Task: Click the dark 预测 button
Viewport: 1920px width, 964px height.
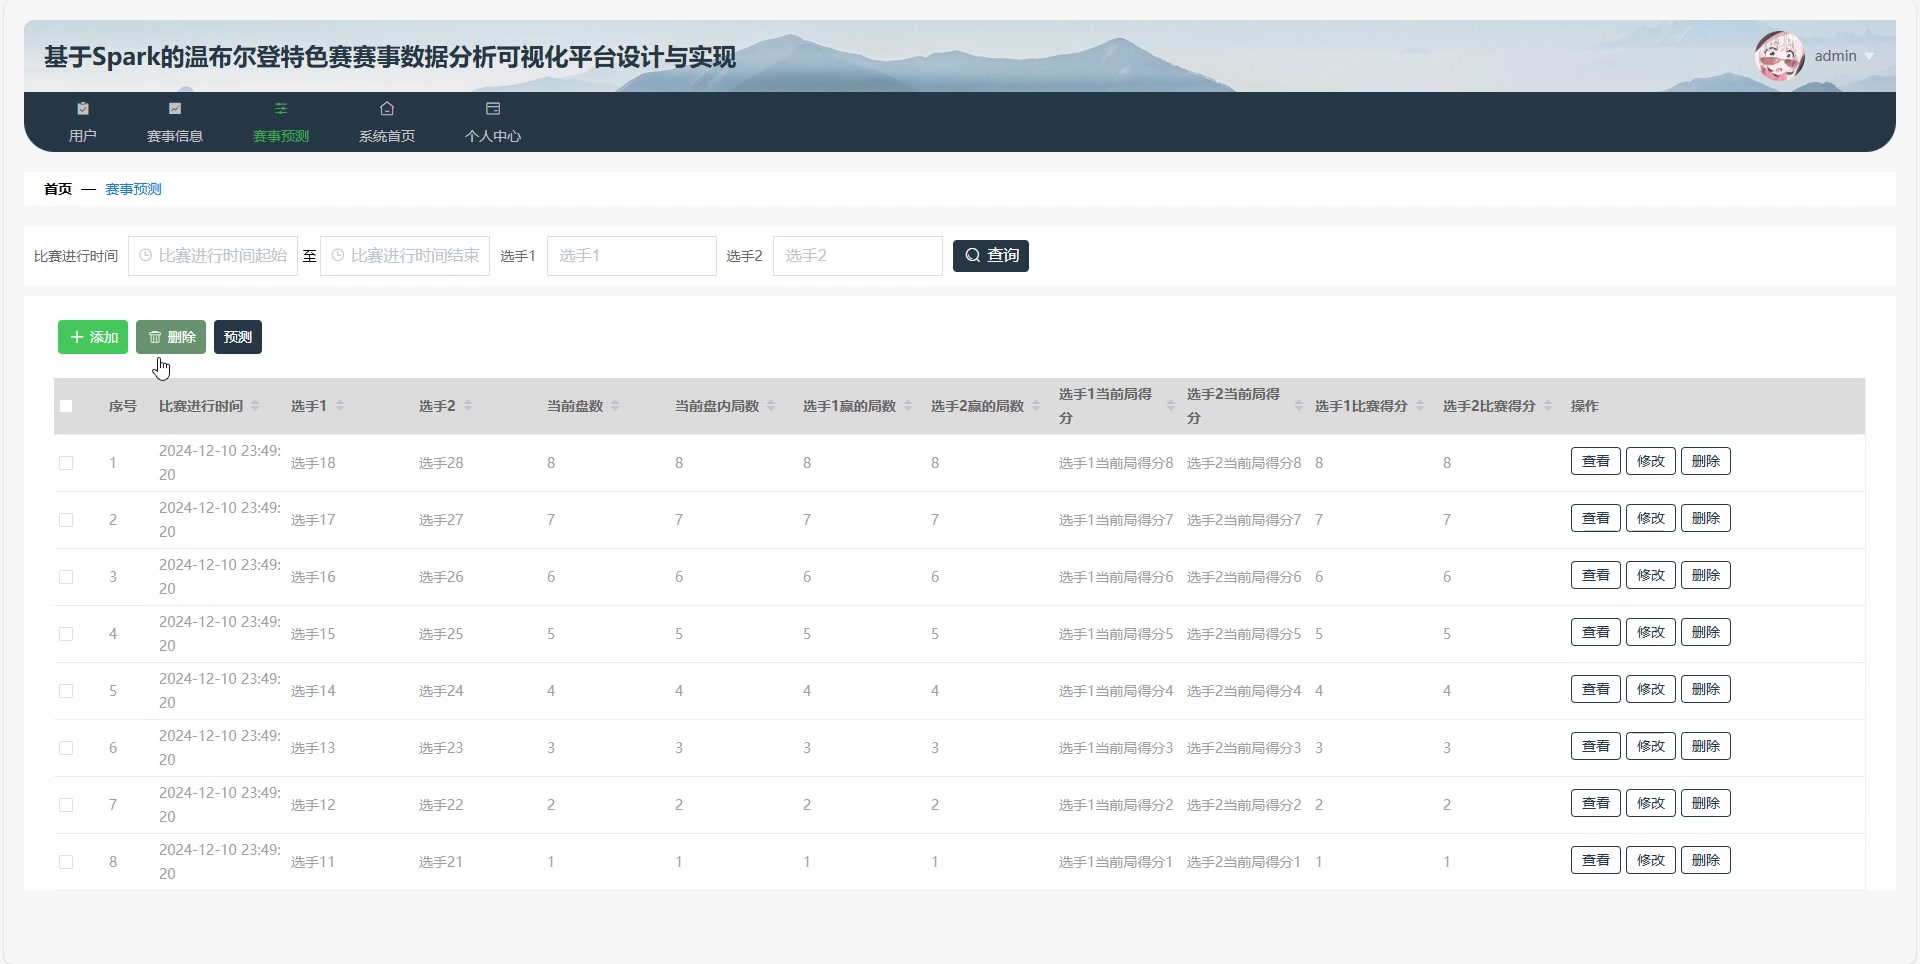Action: 238,337
